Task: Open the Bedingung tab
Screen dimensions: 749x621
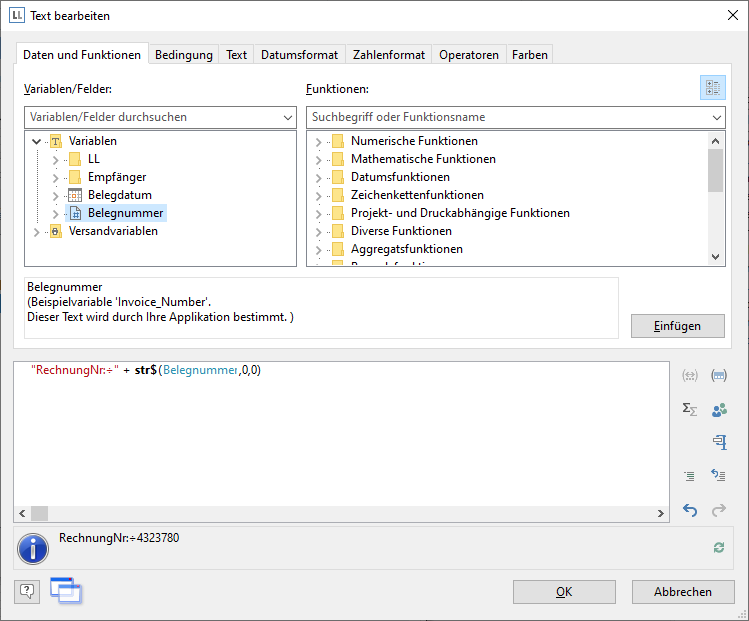Action: [x=183, y=55]
